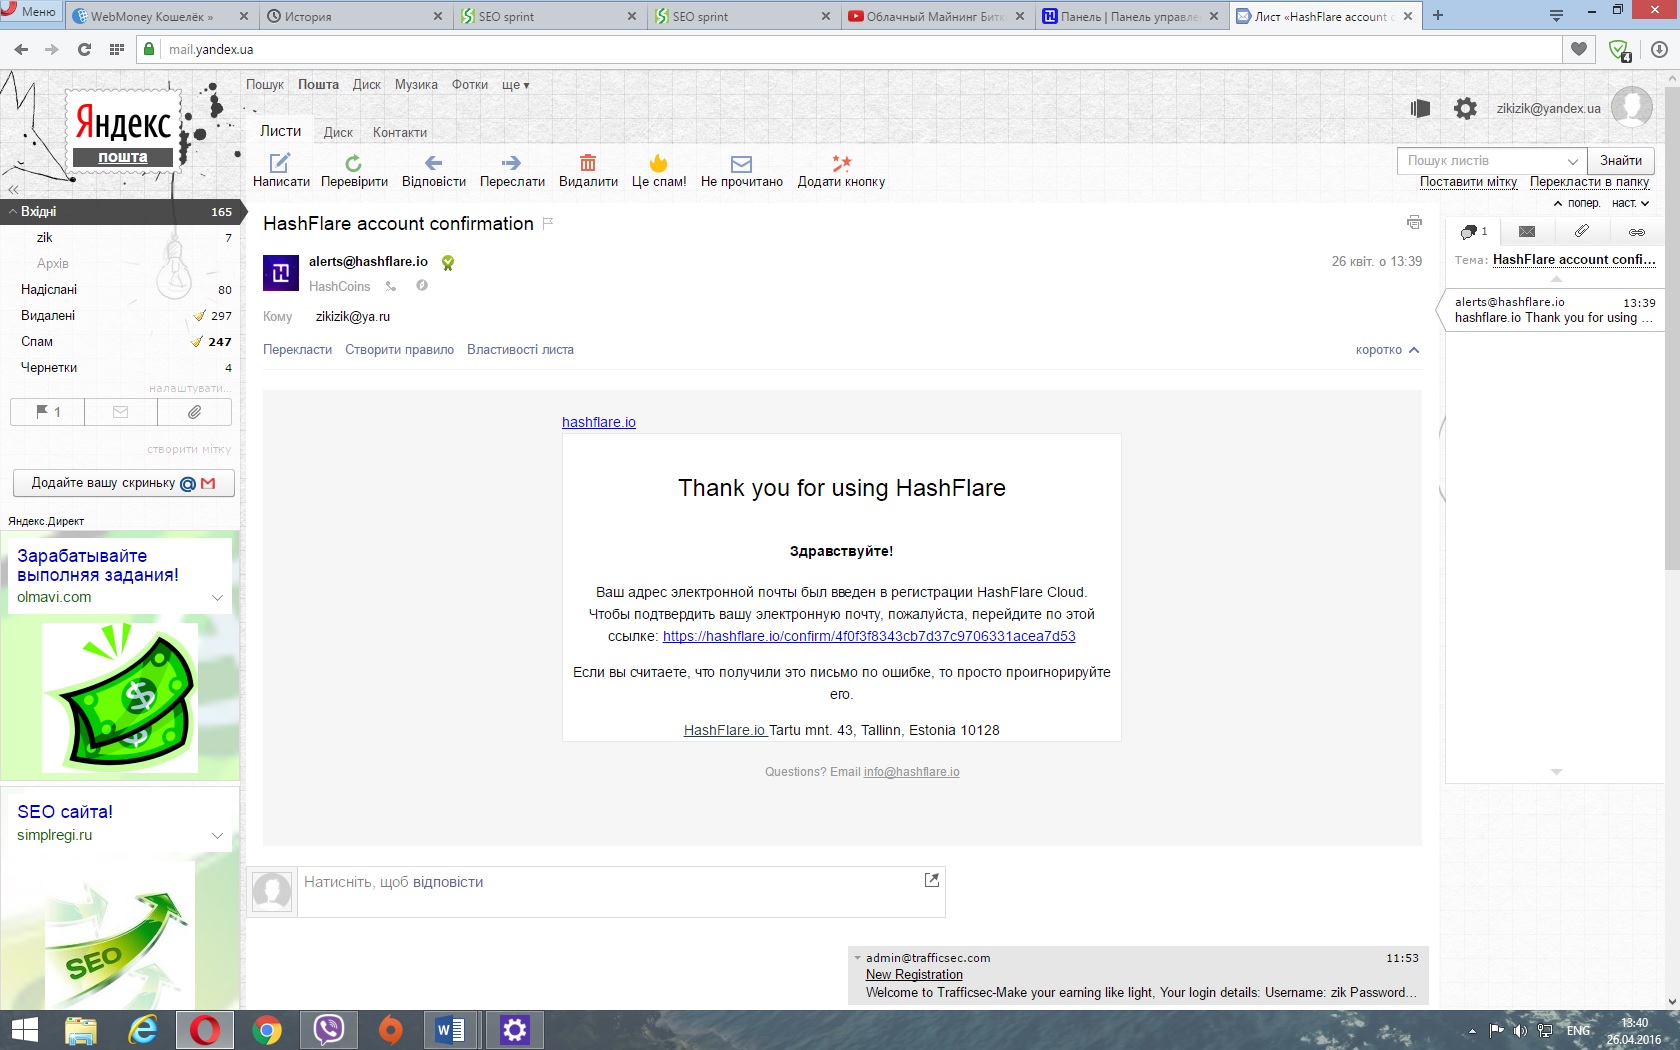Go to previous message with попер.
Viewport: 1680px width, 1050px height.
[1577, 203]
